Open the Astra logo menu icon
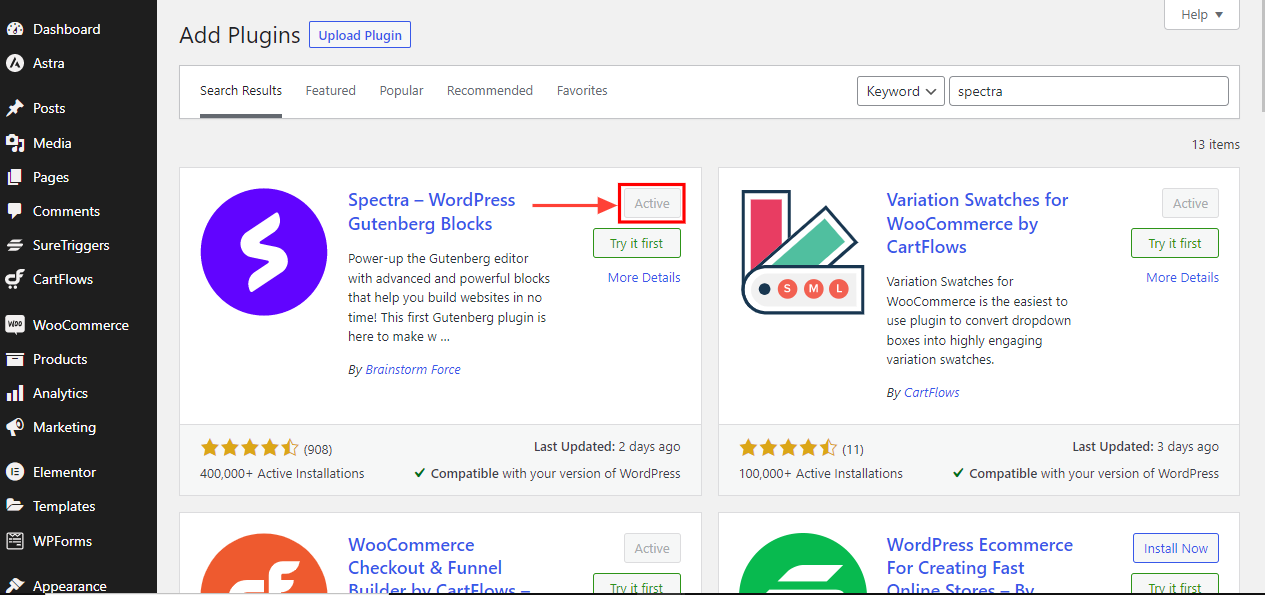This screenshot has width=1265, height=595. (15, 63)
